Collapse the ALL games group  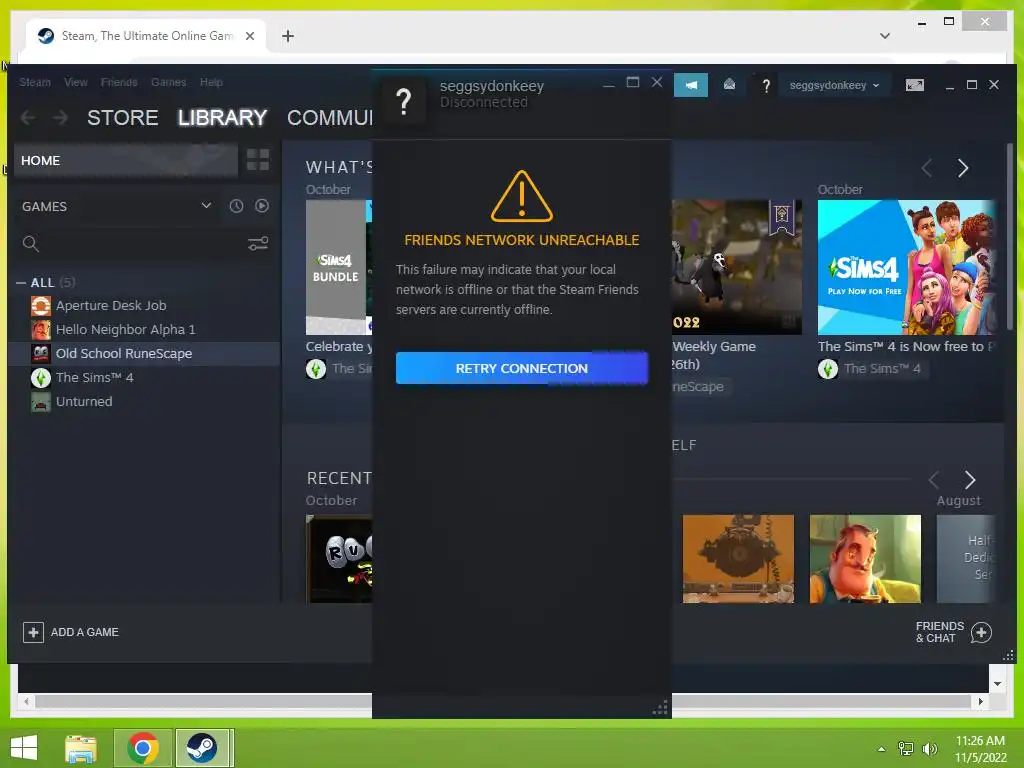[21, 283]
